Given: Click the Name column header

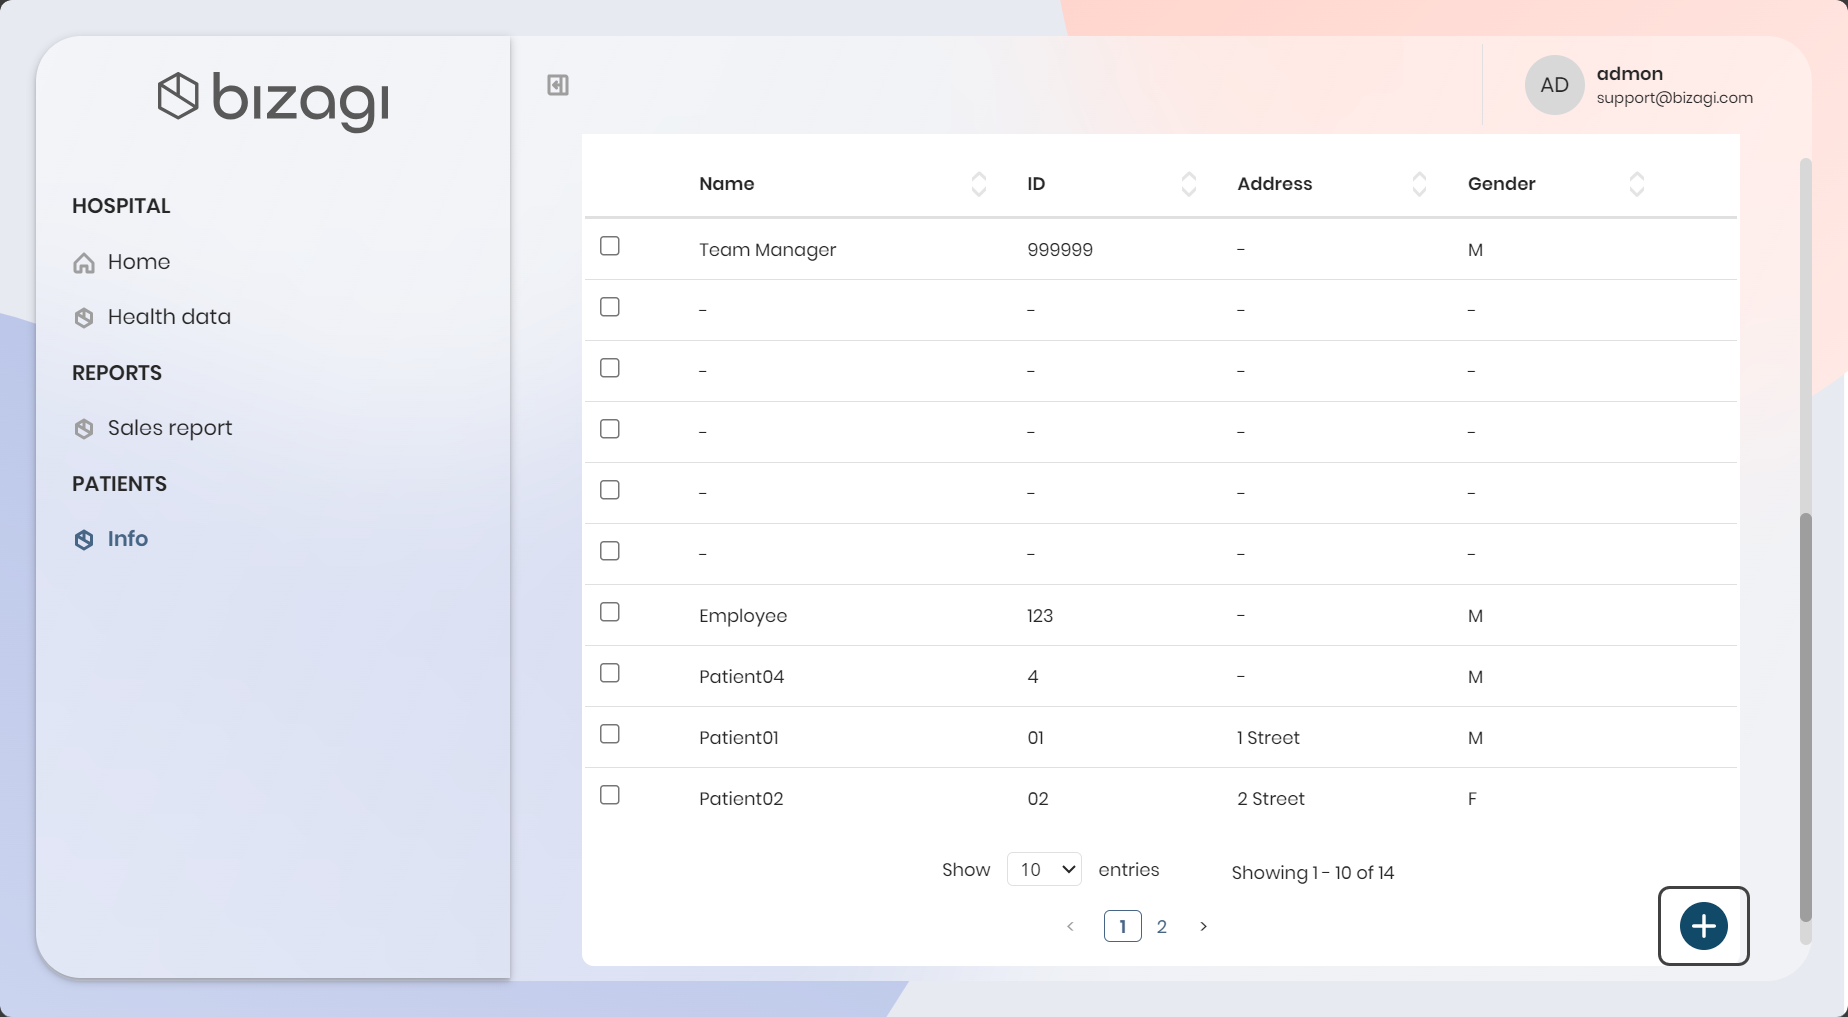Looking at the screenshot, I should click(x=727, y=184).
